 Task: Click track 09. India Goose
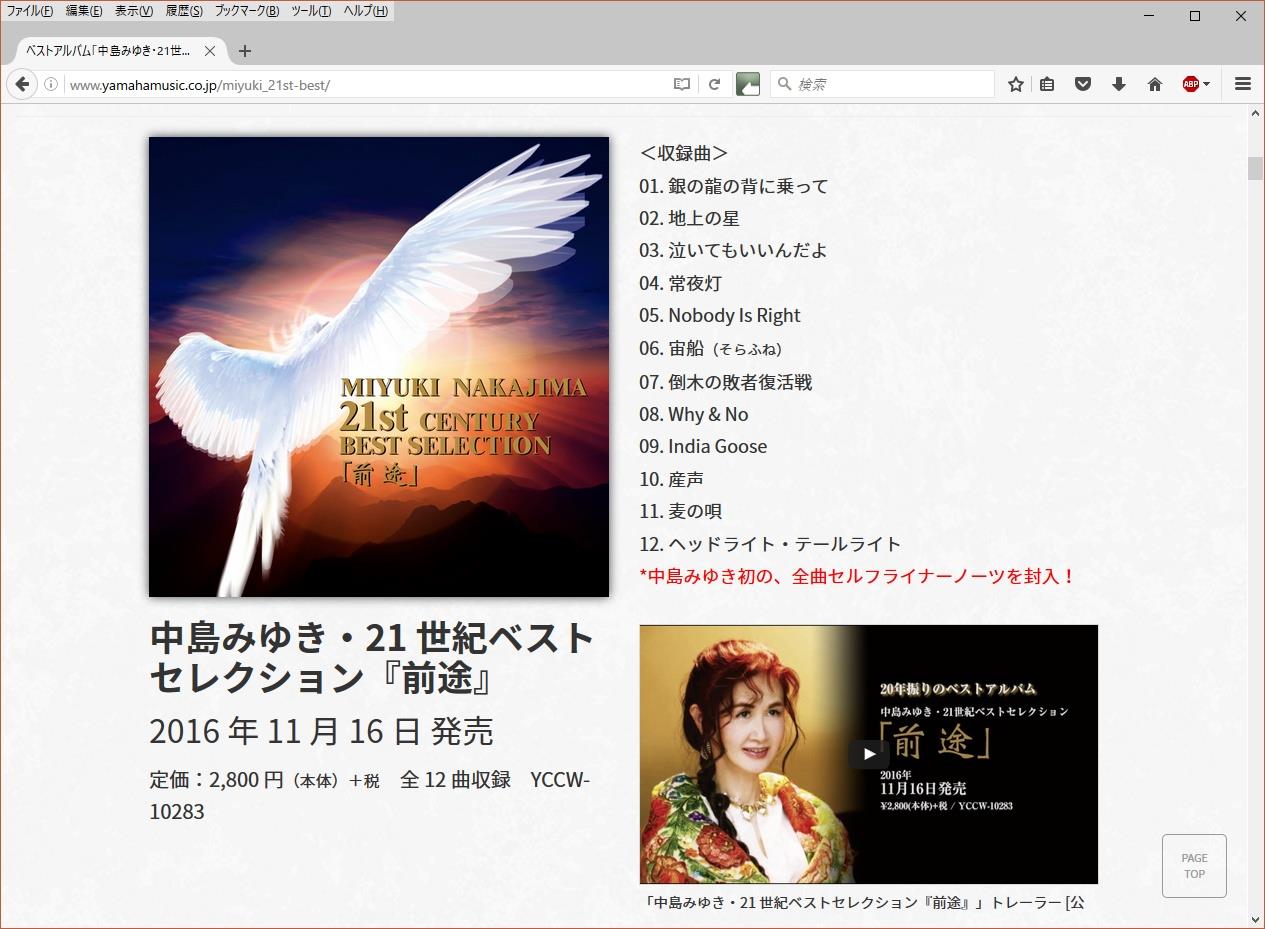coord(703,446)
